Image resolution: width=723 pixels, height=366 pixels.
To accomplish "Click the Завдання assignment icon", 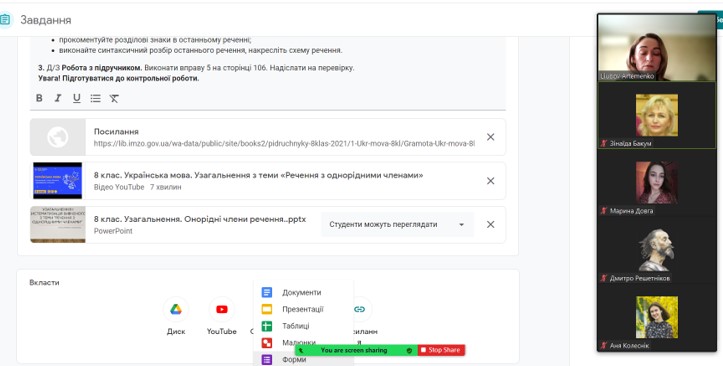I will (x=5, y=20).
